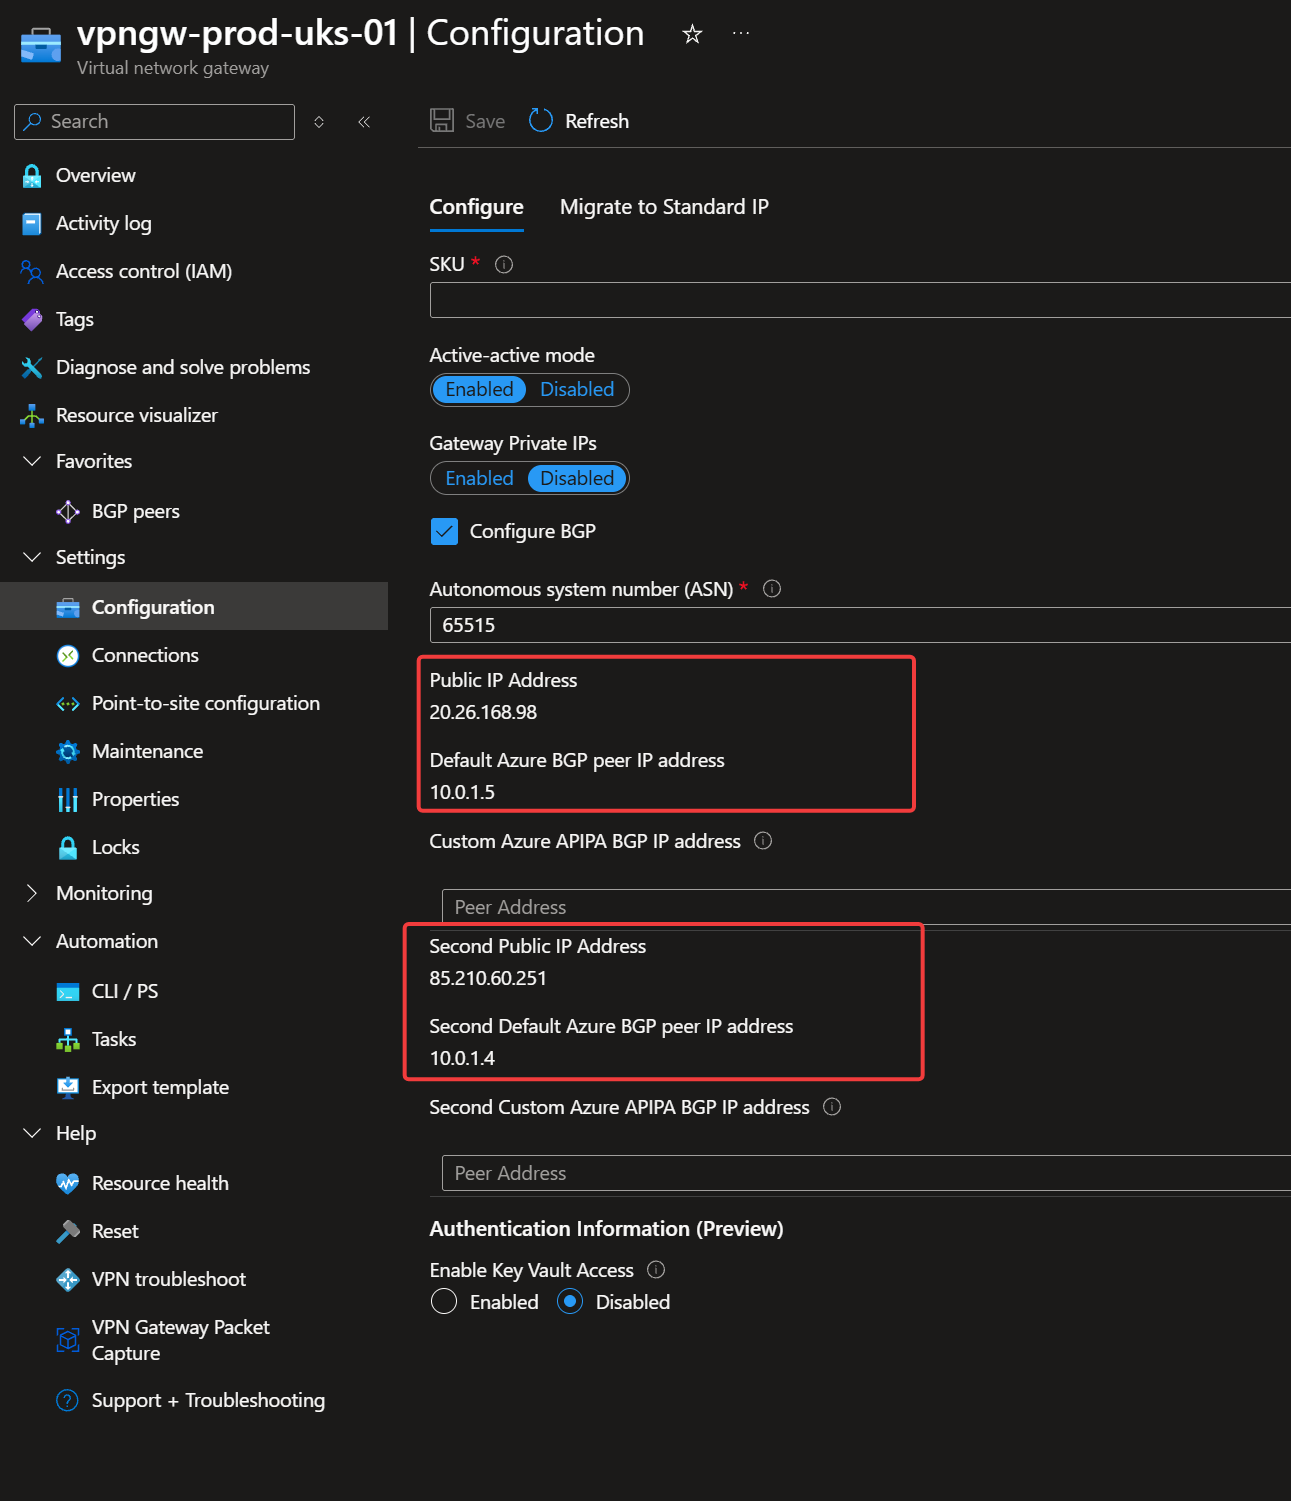
Task: Set Active-active mode to Disabled
Action: [x=578, y=390]
